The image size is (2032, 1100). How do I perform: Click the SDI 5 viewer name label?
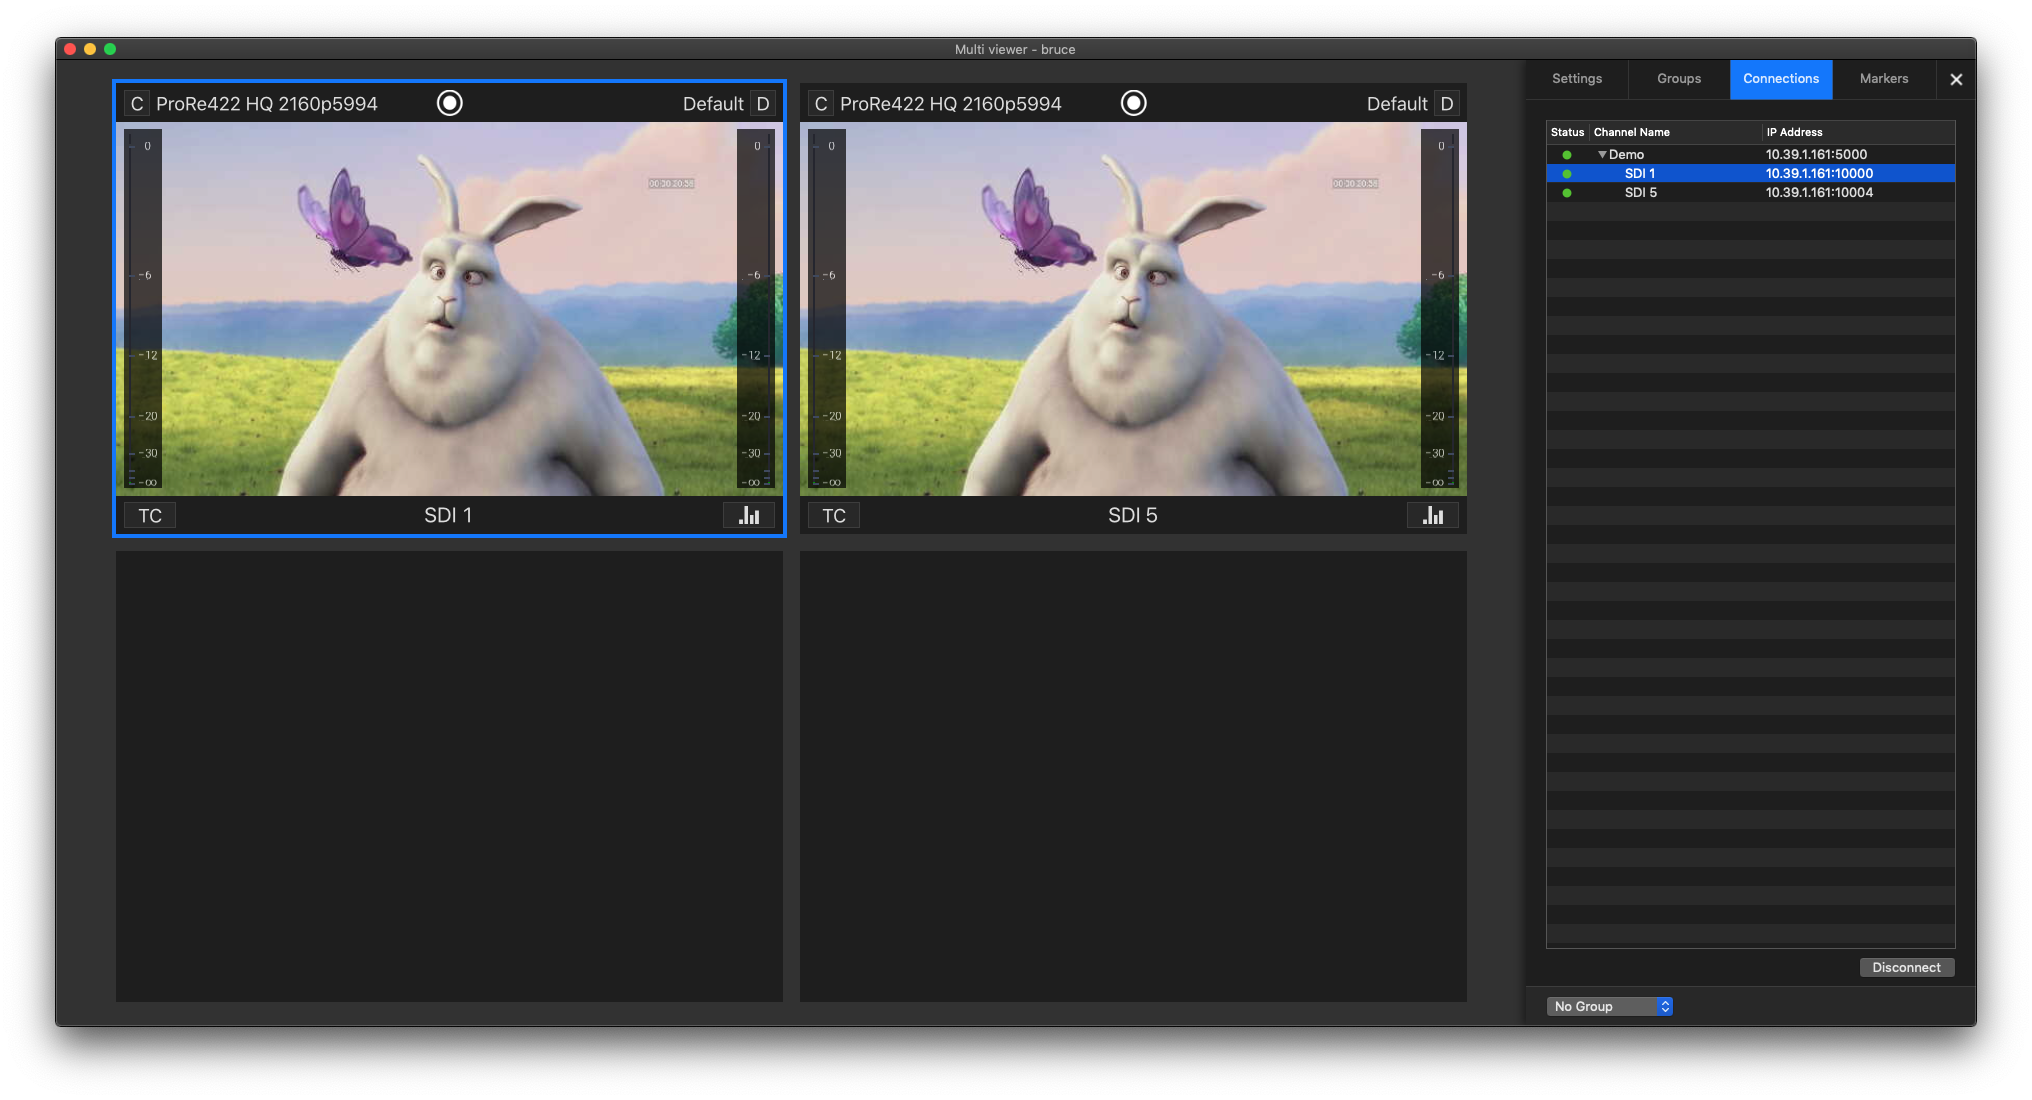[1132, 515]
